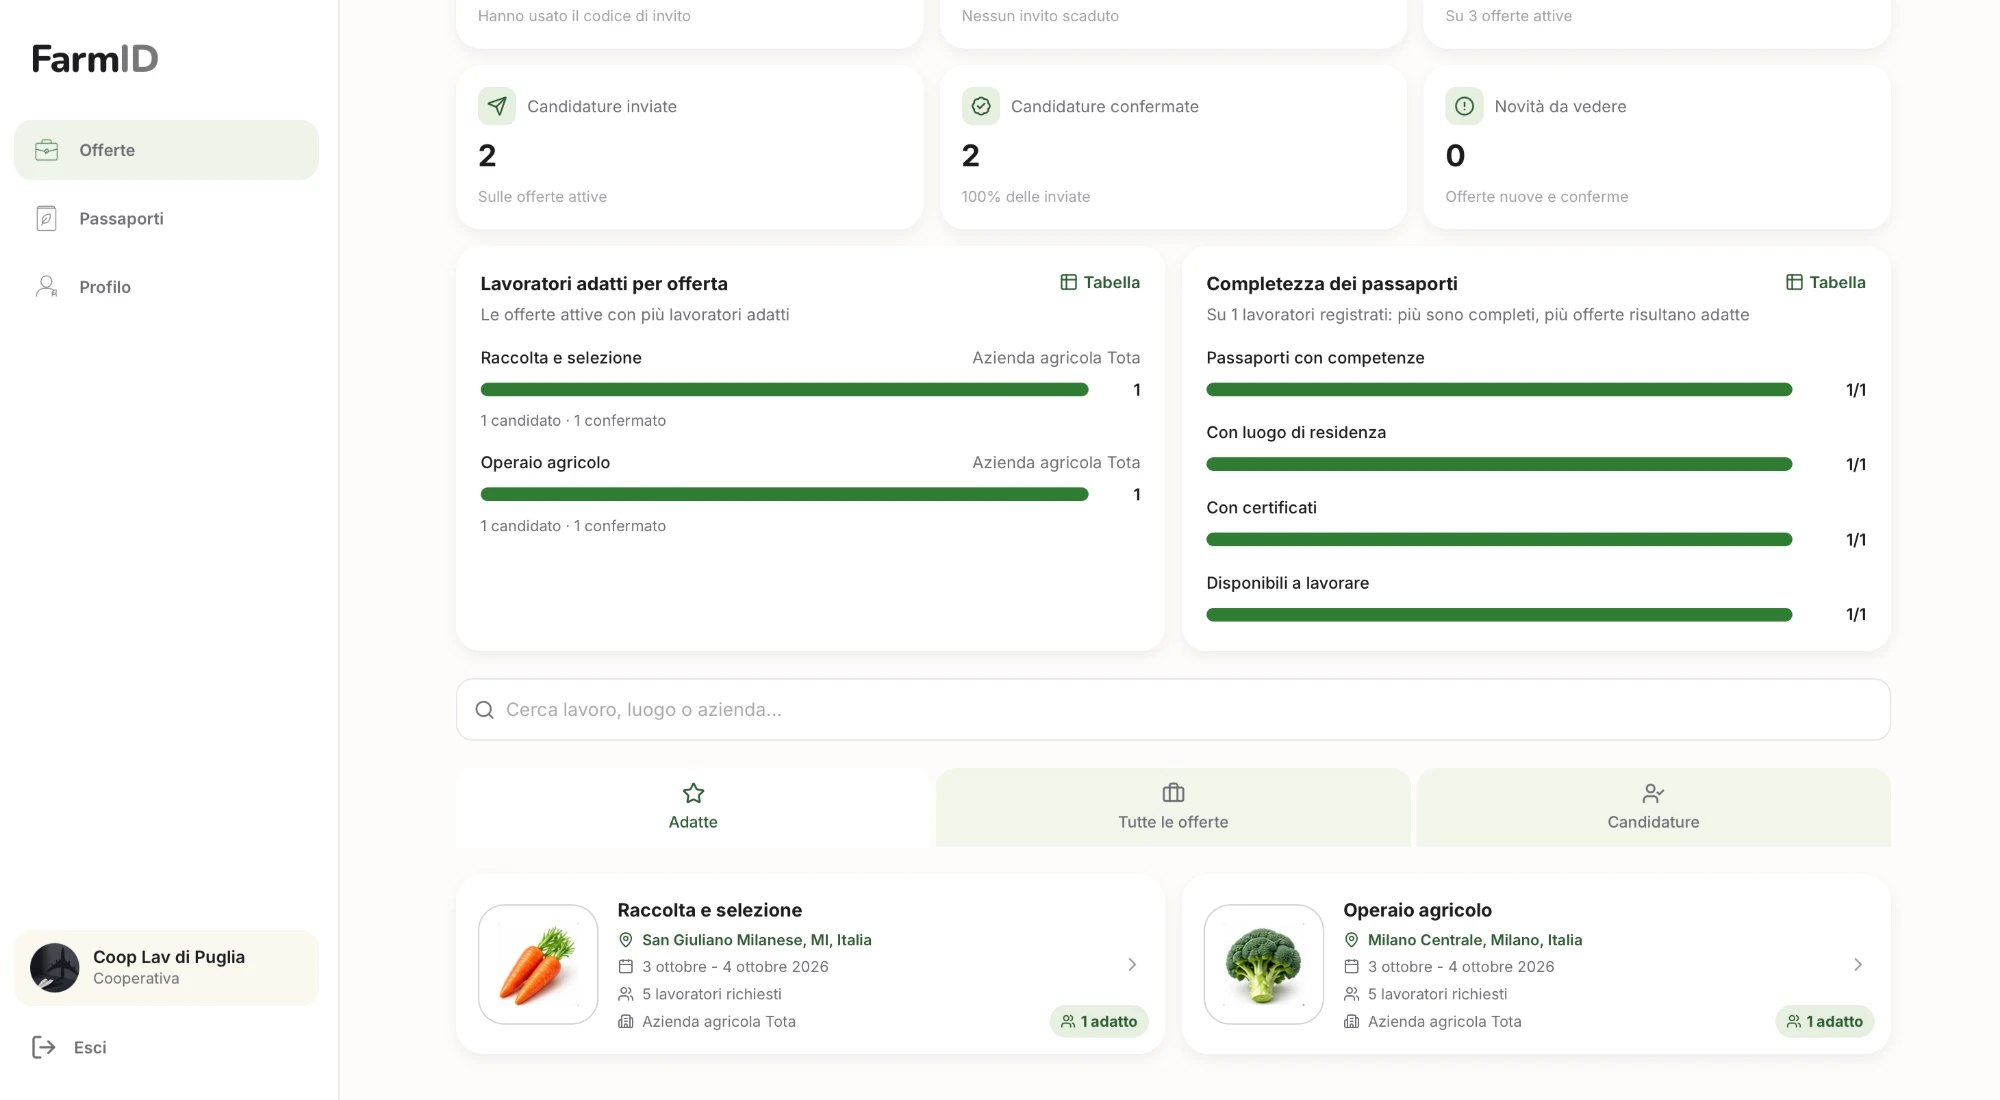Click San Giuliano Milanese location link
Image resolution: width=2000 pixels, height=1100 pixels.
click(x=756, y=940)
